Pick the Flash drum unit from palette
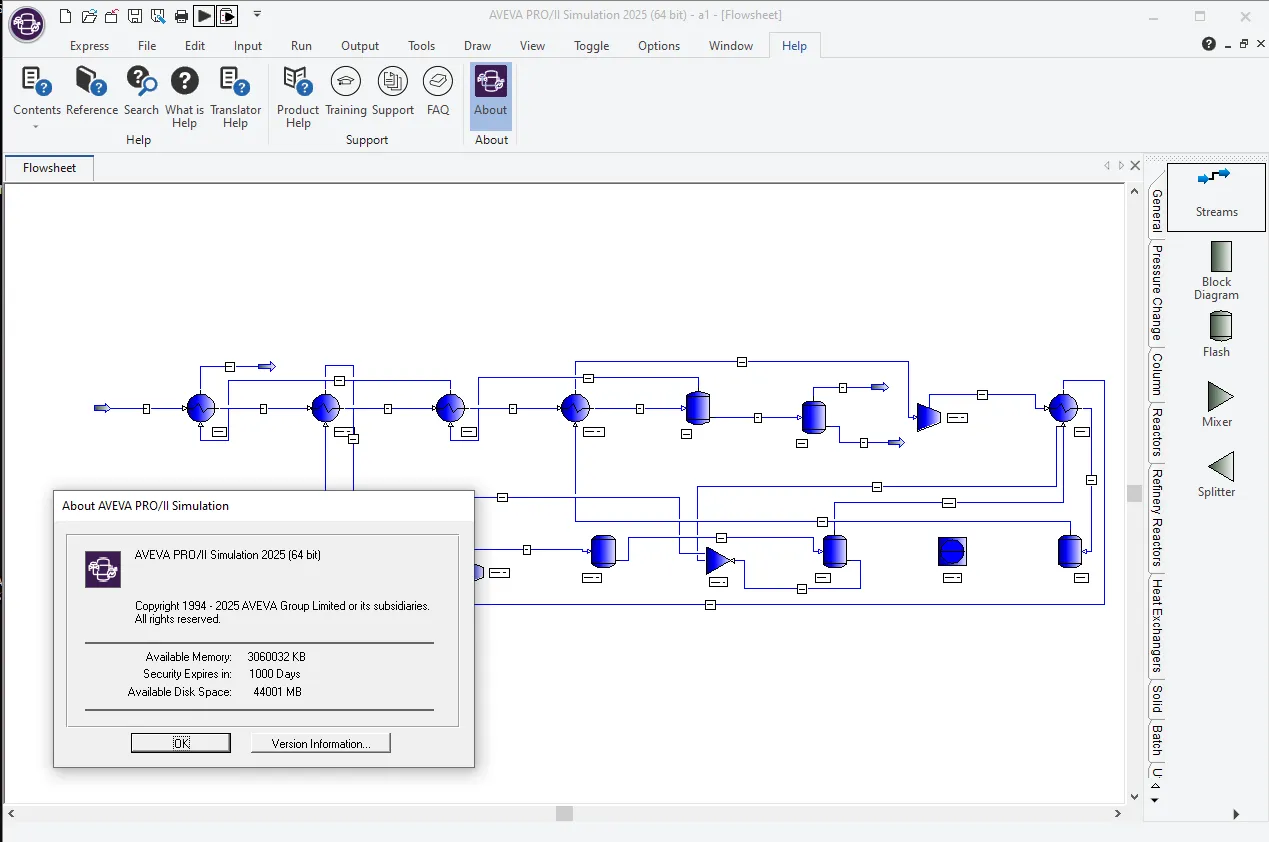Image resolution: width=1269 pixels, height=842 pixels. 1217,334
